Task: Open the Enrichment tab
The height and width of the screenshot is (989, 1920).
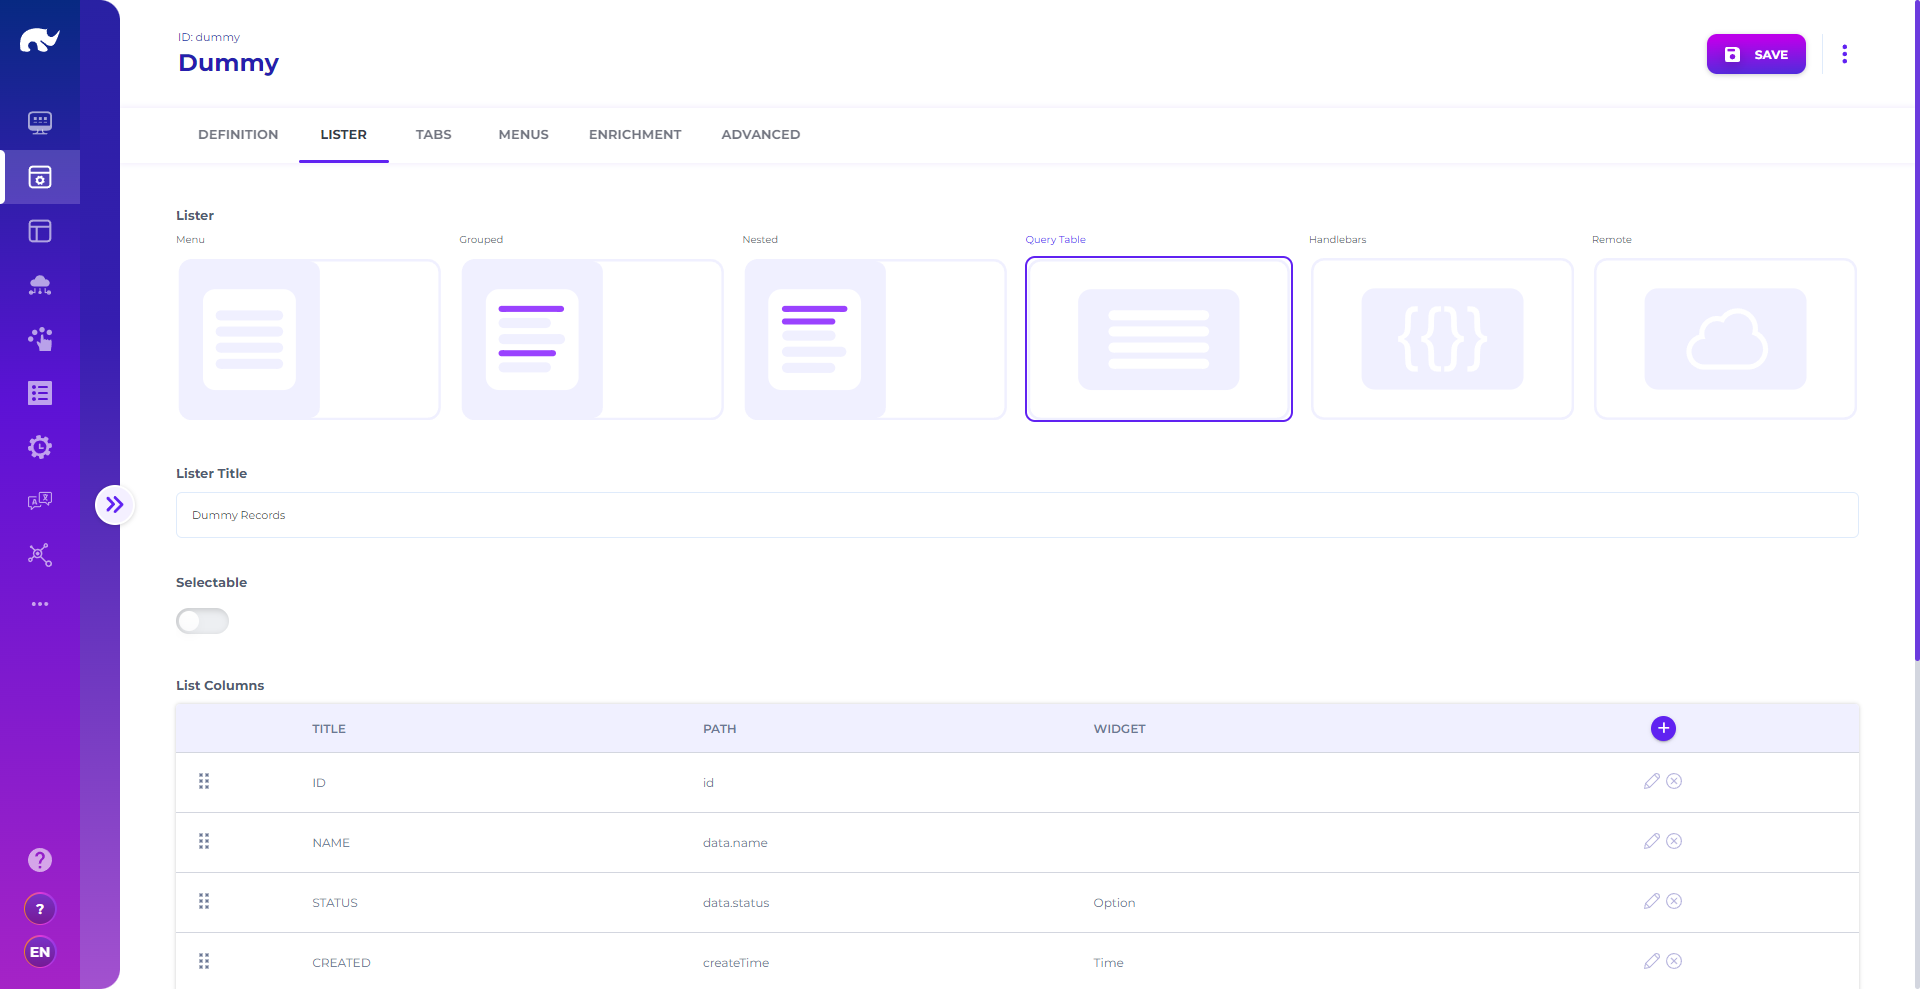Action: (x=634, y=134)
